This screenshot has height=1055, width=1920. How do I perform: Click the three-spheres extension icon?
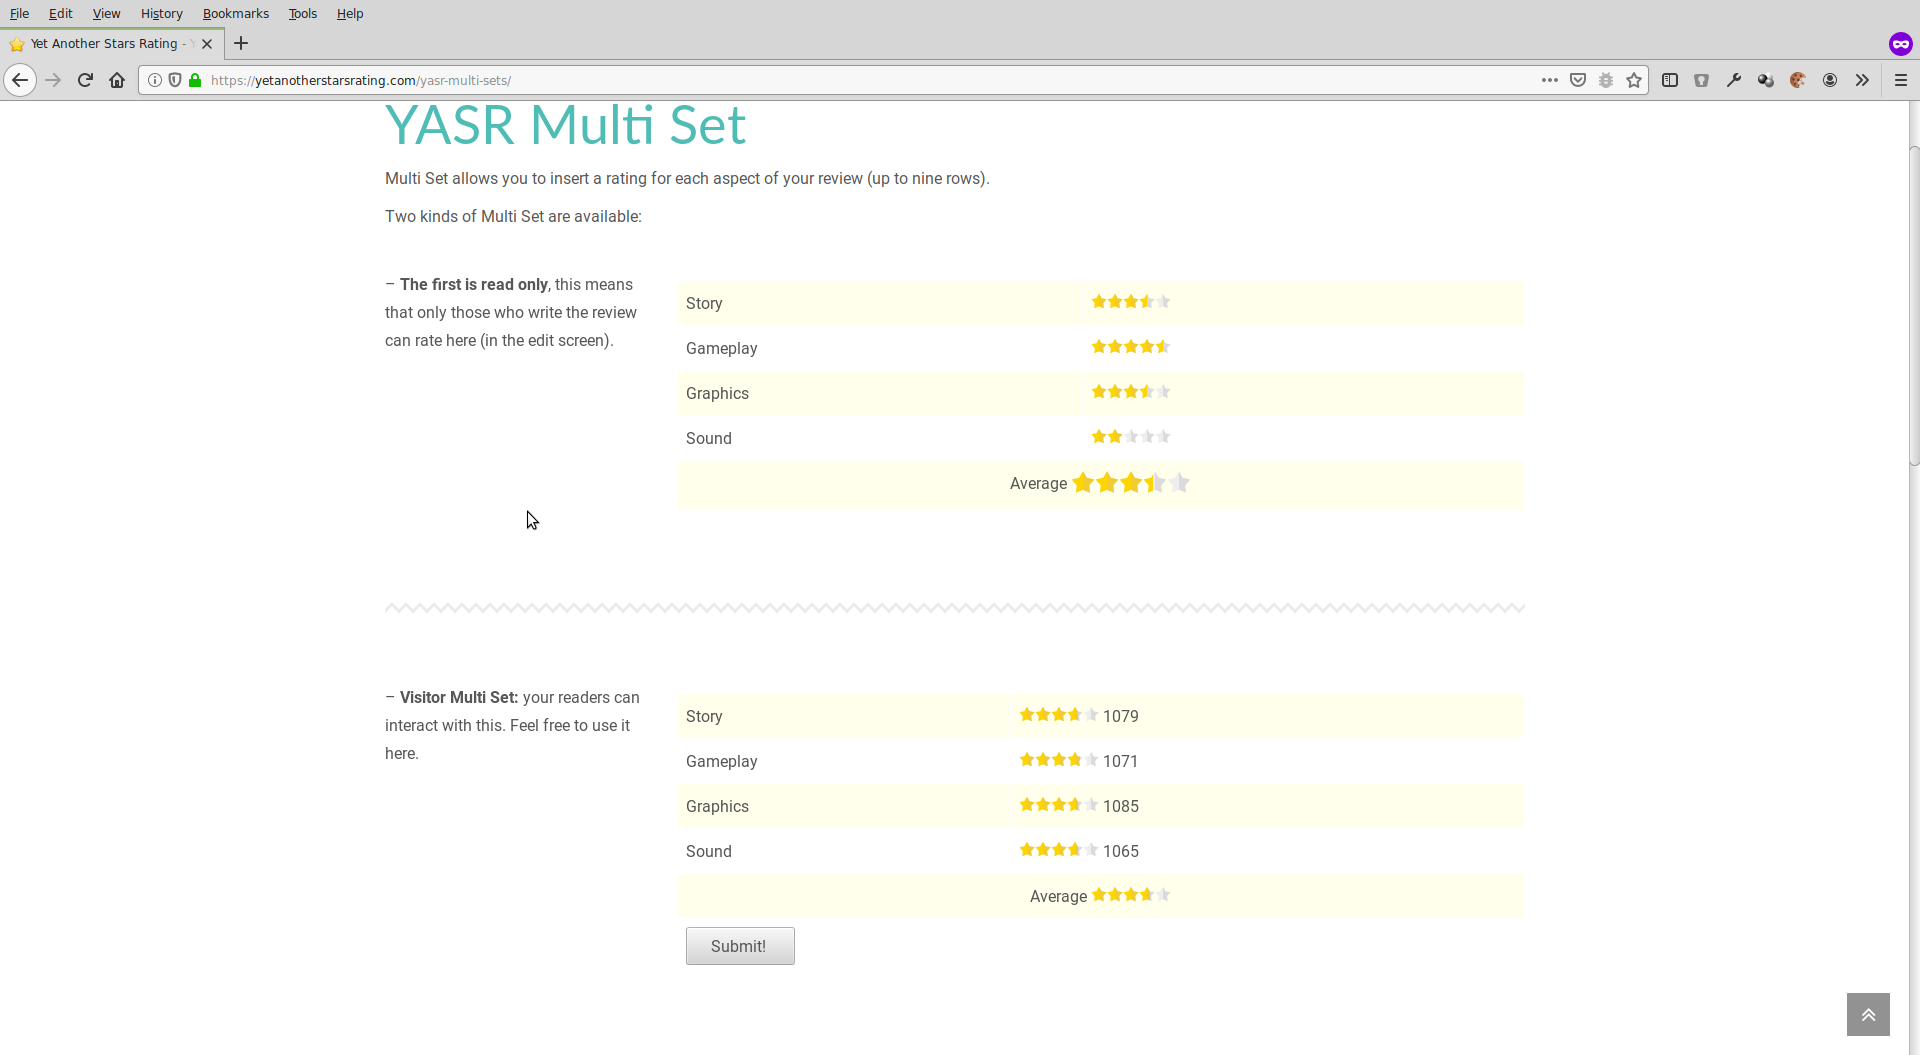coord(1766,80)
